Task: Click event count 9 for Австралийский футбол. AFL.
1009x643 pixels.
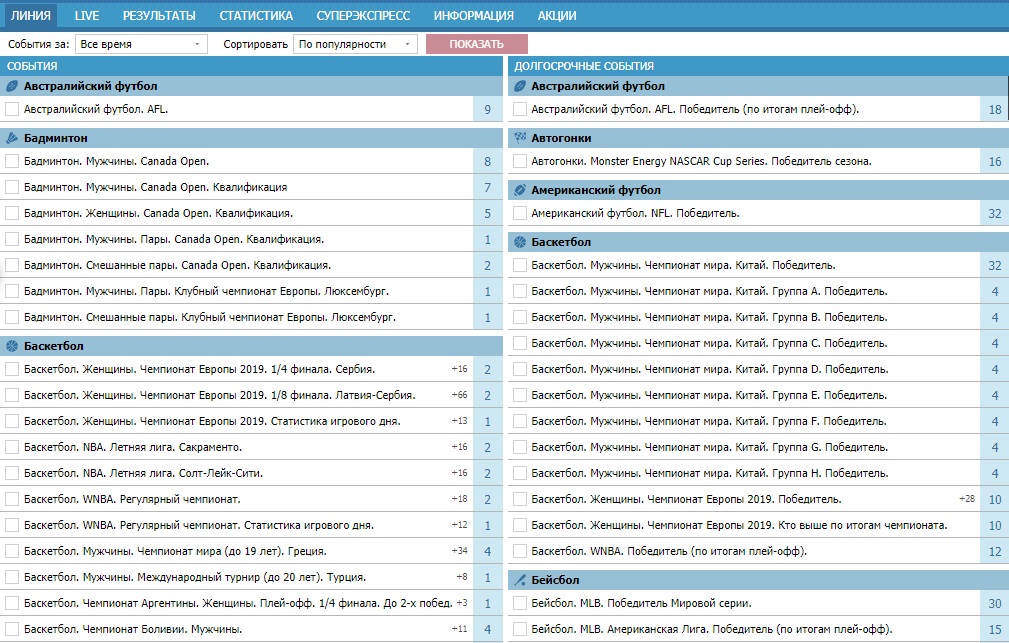Action: click(x=488, y=109)
